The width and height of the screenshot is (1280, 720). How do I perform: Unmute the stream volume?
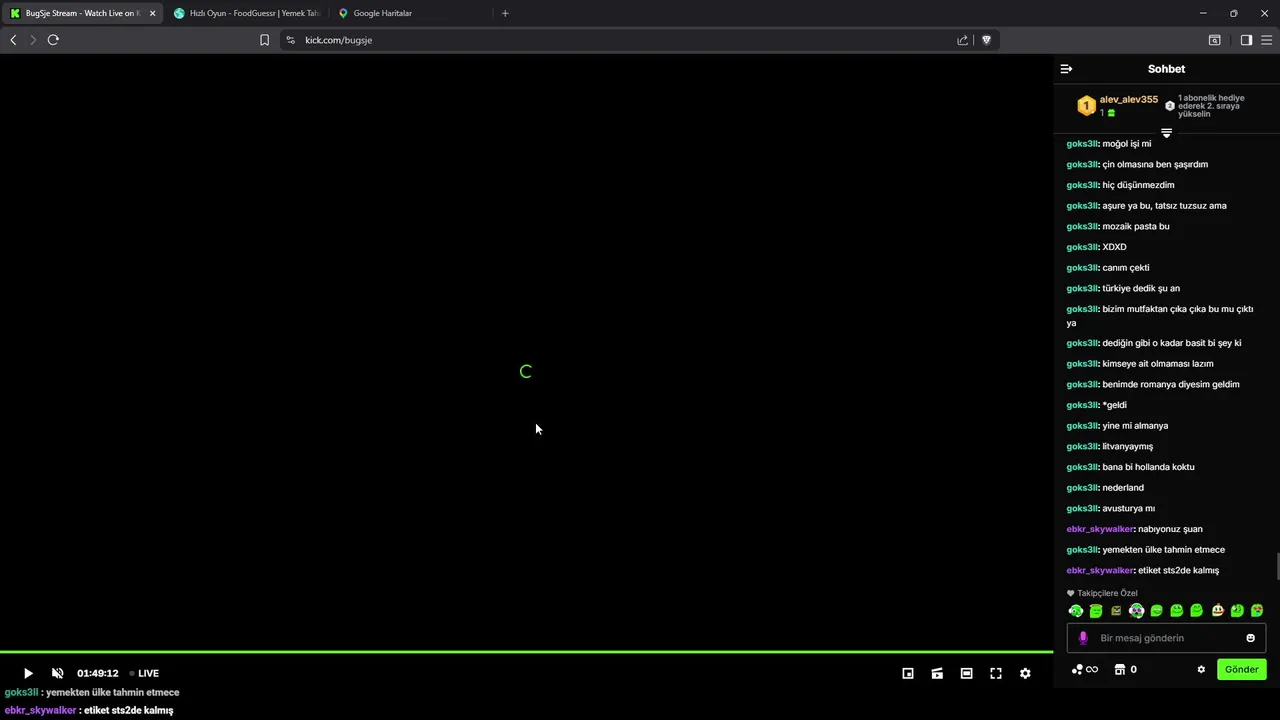click(x=58, y=674)
